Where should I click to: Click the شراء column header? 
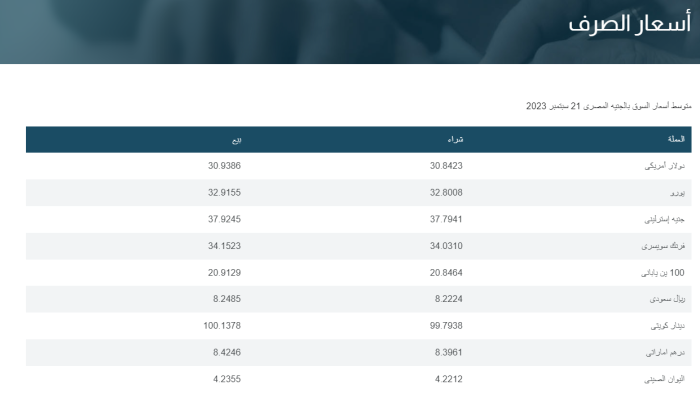(x=455, y=139)
